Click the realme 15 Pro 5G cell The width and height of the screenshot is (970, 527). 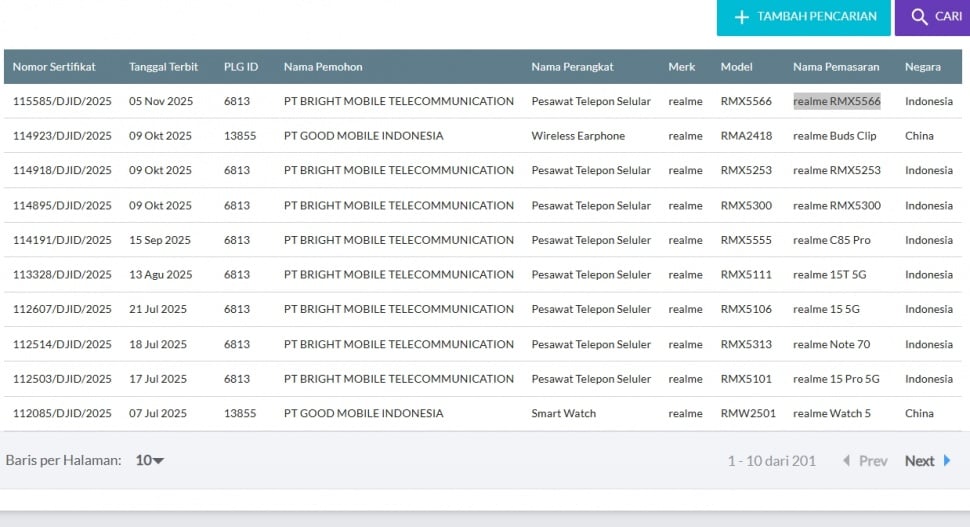point(836,379)
